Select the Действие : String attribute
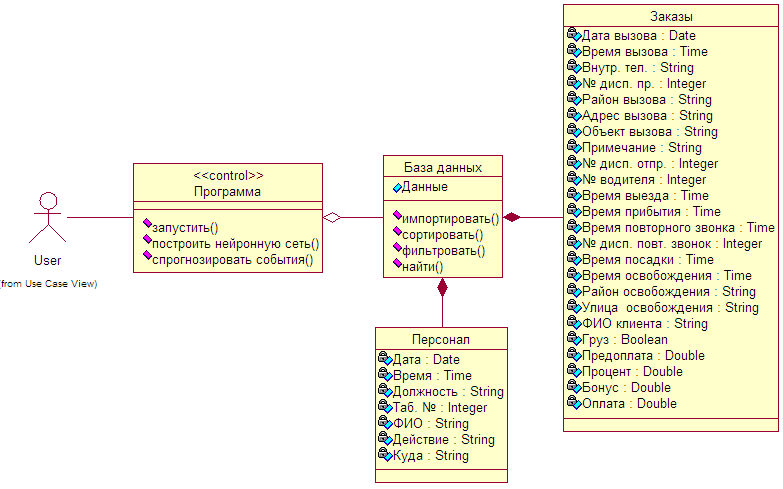Screen dimensions: 783x489 (443, 439)
